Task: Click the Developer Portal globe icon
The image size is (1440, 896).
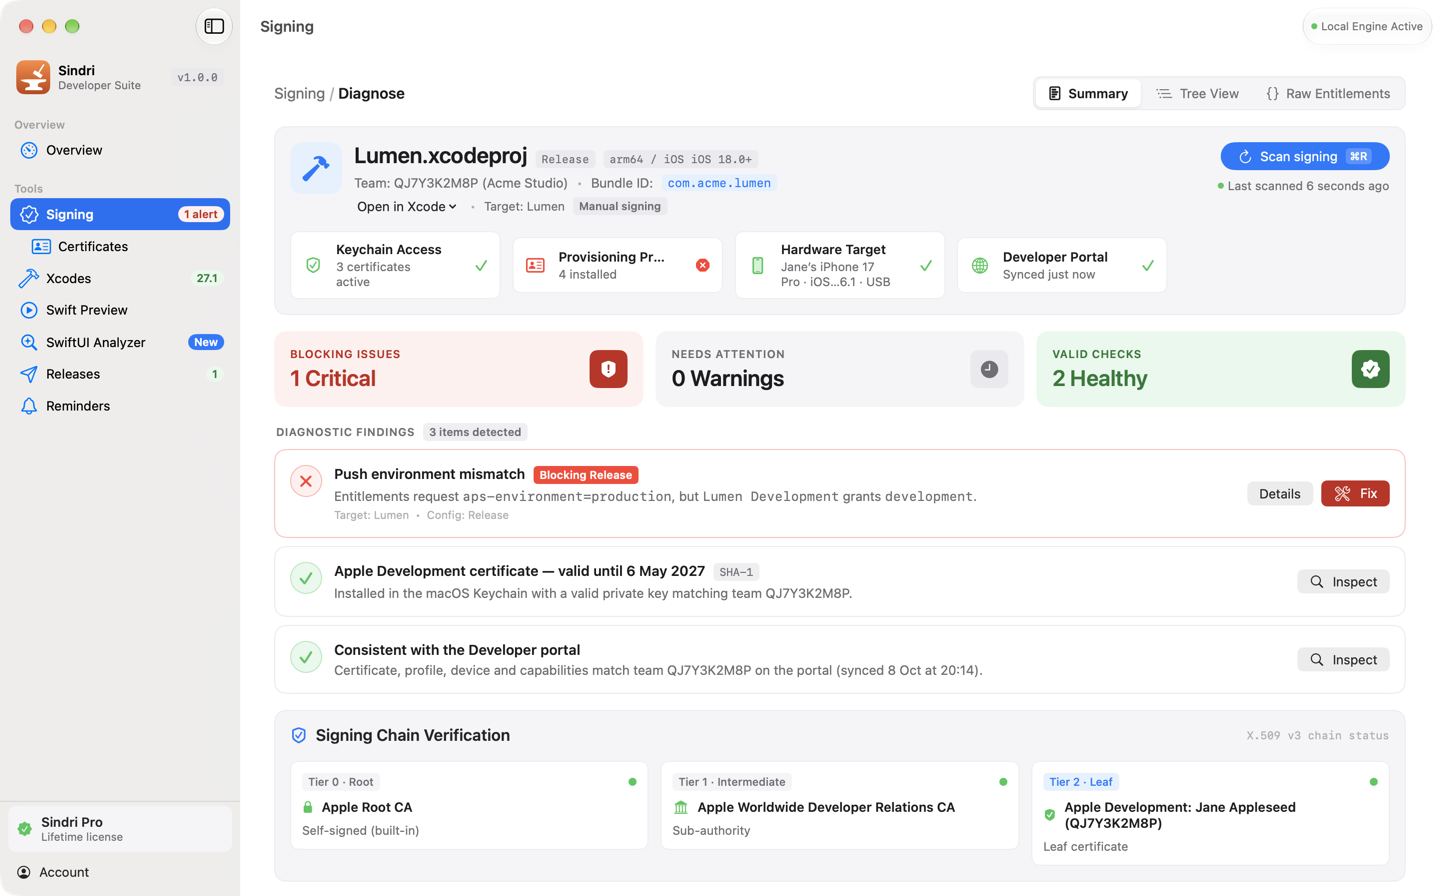Action: pos(980,265)
